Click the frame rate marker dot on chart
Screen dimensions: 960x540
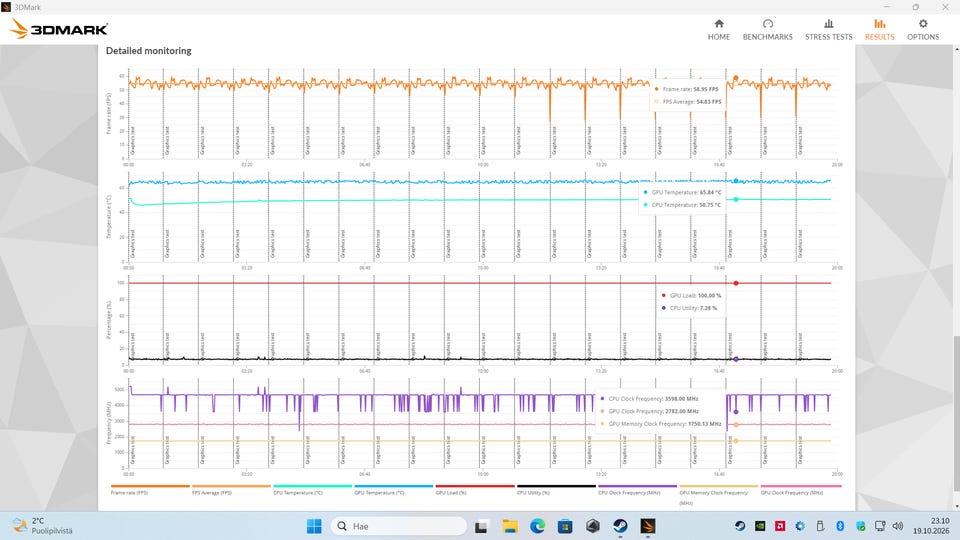pos(736,78)
